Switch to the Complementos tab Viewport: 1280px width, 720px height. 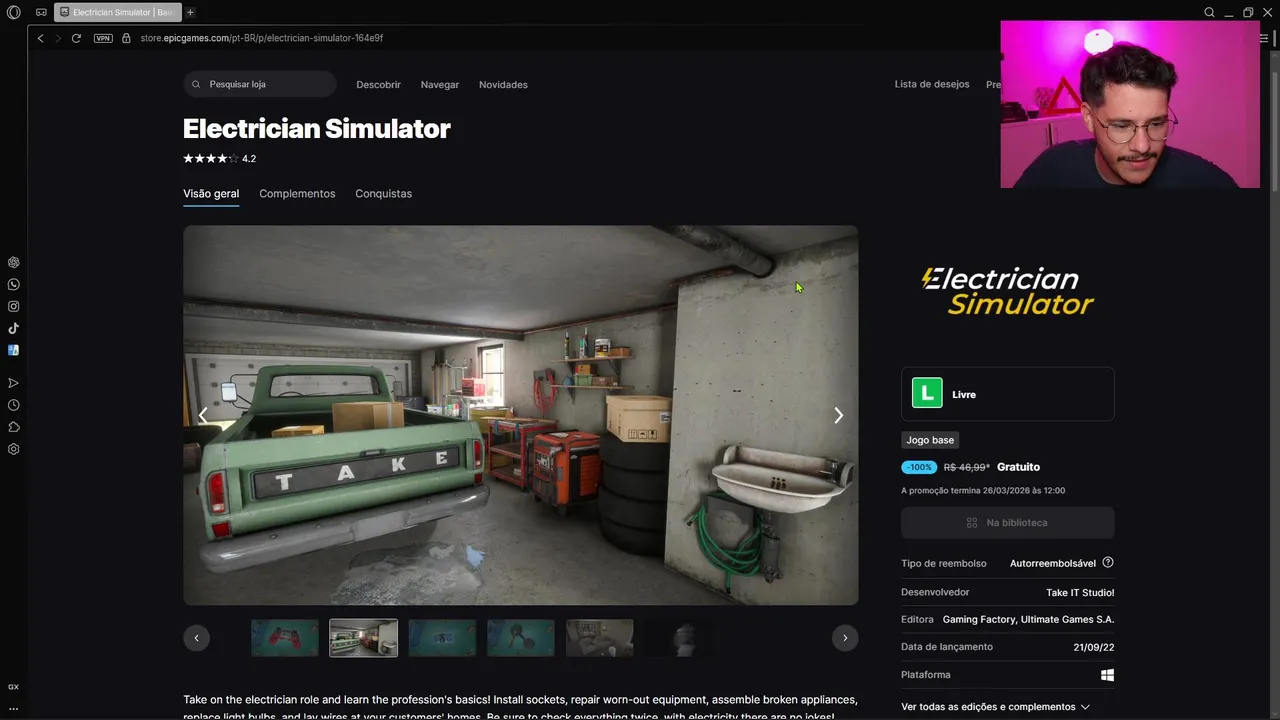pyautogui.click(x=297, y=194)
